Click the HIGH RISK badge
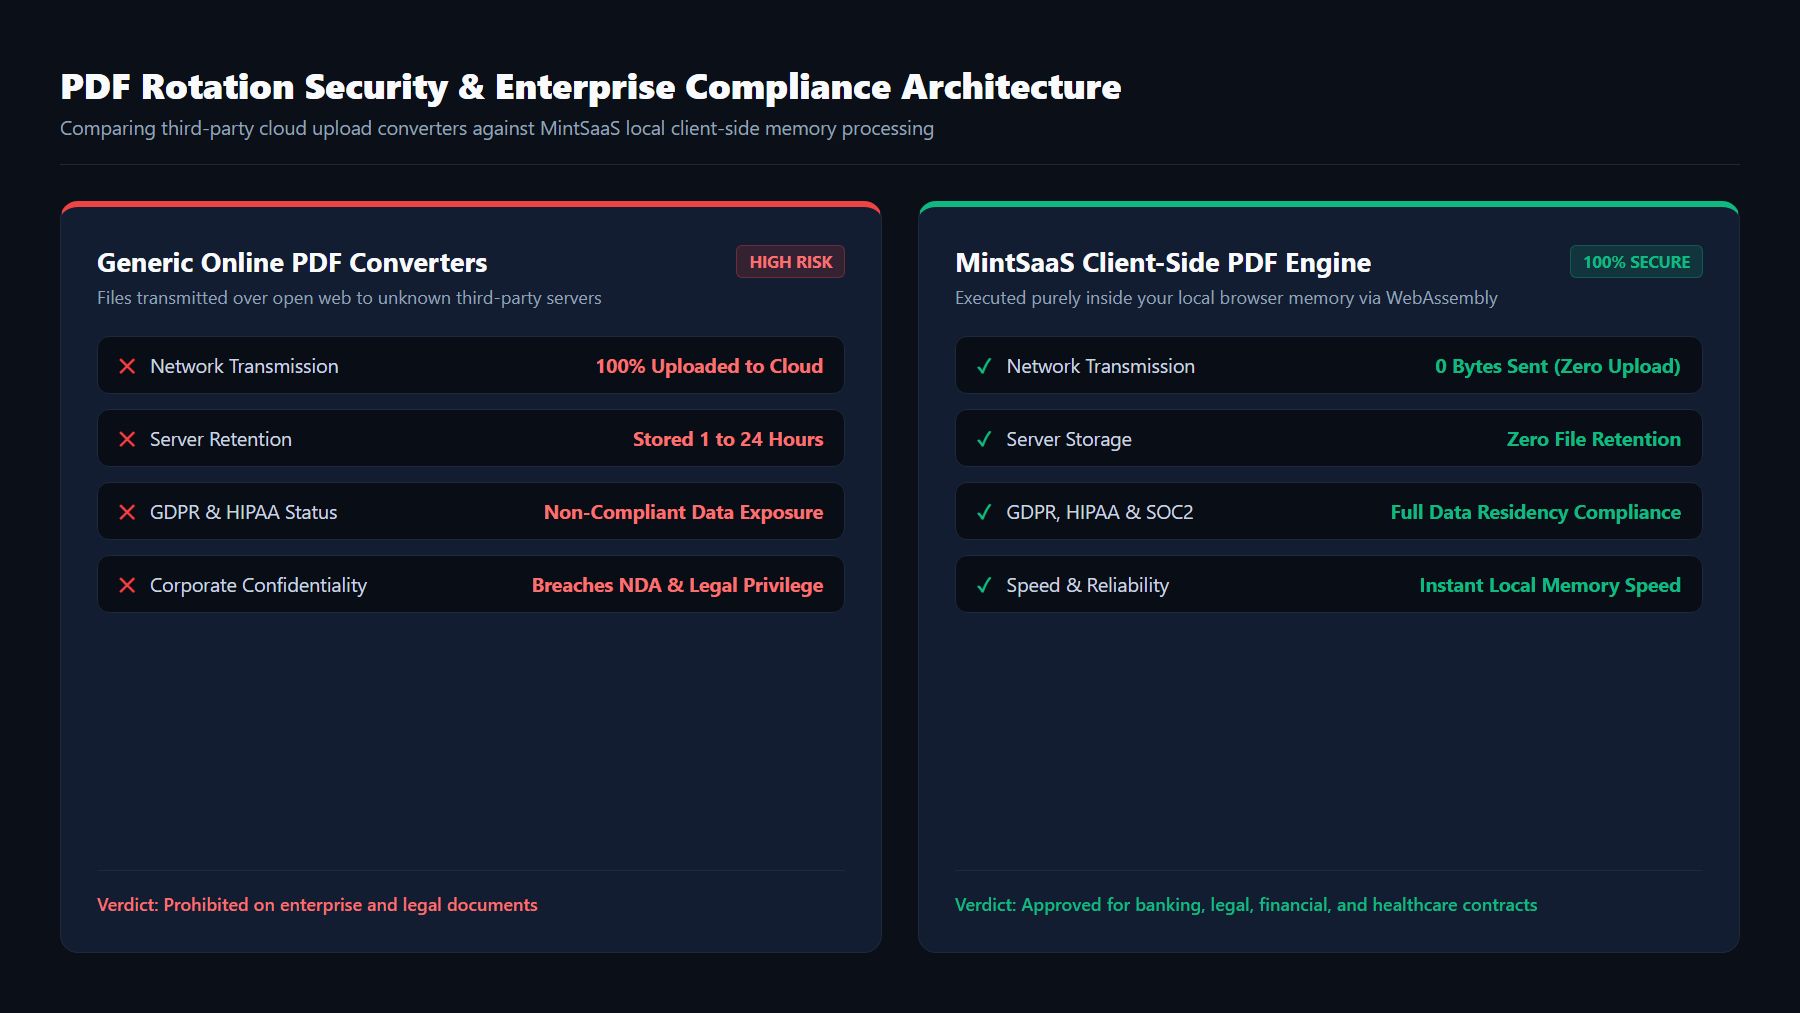 point(791,262)
